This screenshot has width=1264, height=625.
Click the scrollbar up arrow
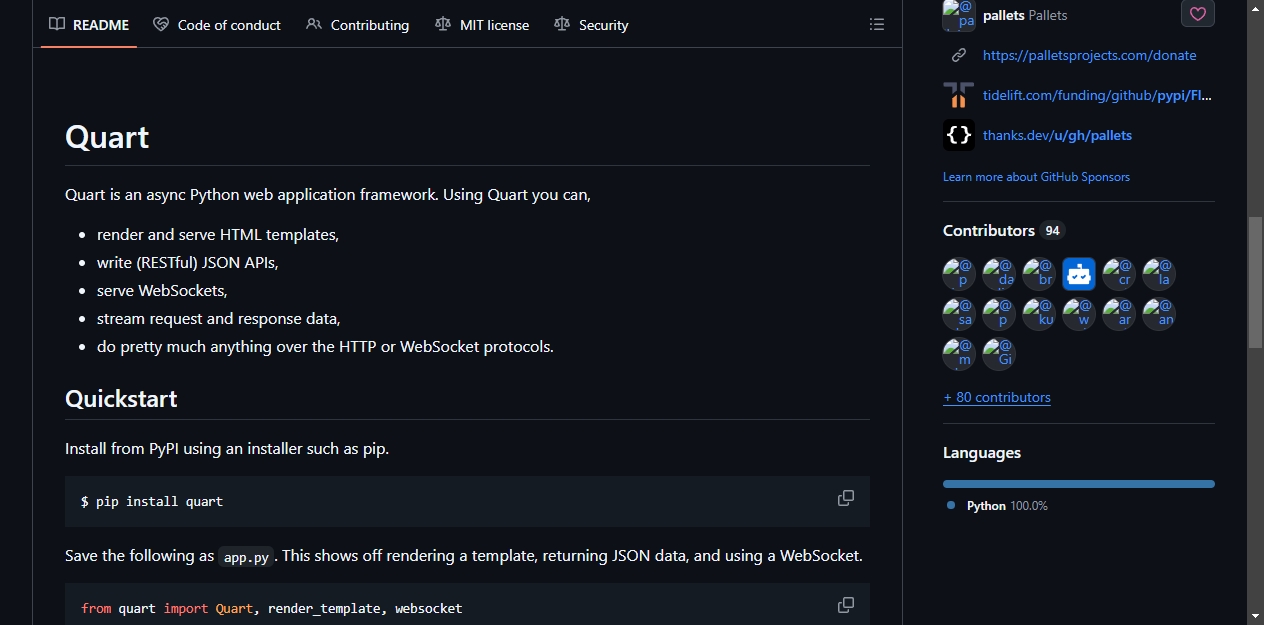point(1255,8)
